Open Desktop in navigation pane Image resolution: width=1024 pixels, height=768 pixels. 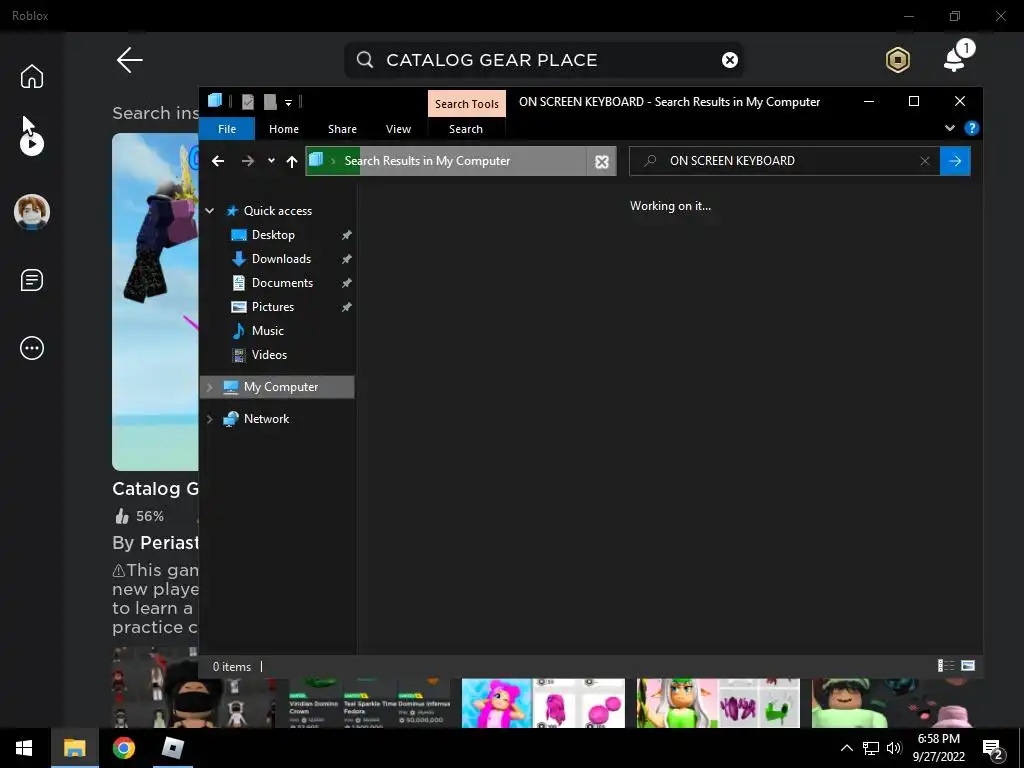[273, 234]
